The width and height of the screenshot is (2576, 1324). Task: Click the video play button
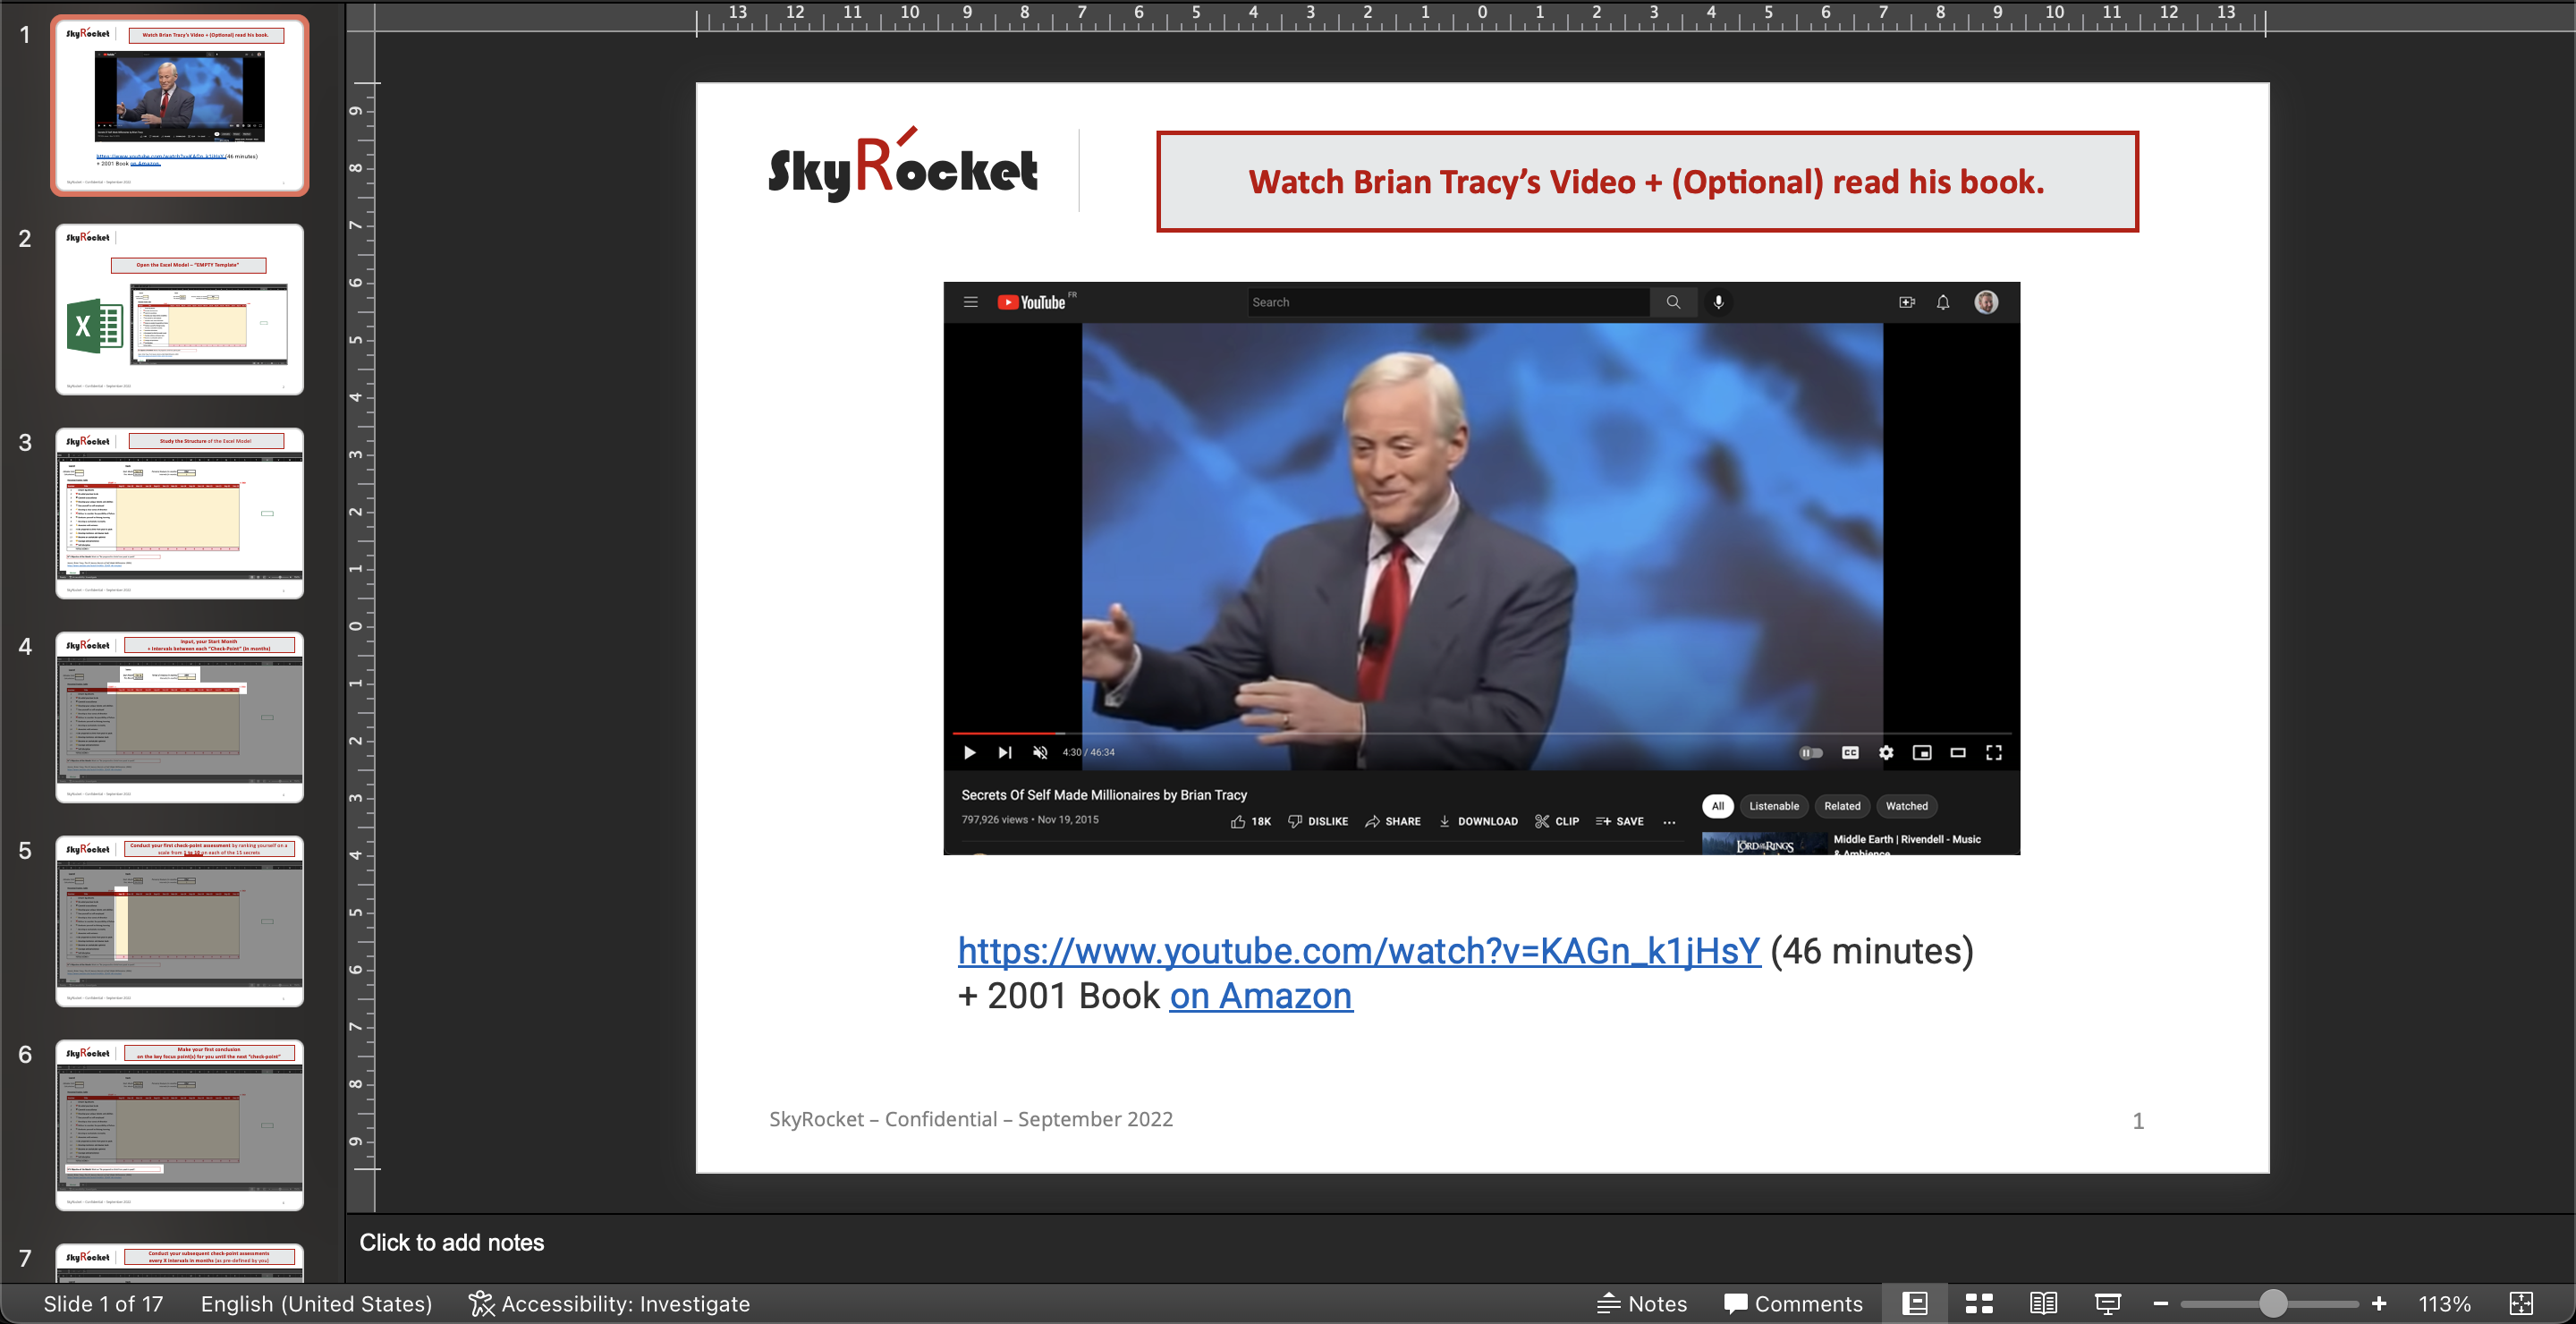point(969,752)
